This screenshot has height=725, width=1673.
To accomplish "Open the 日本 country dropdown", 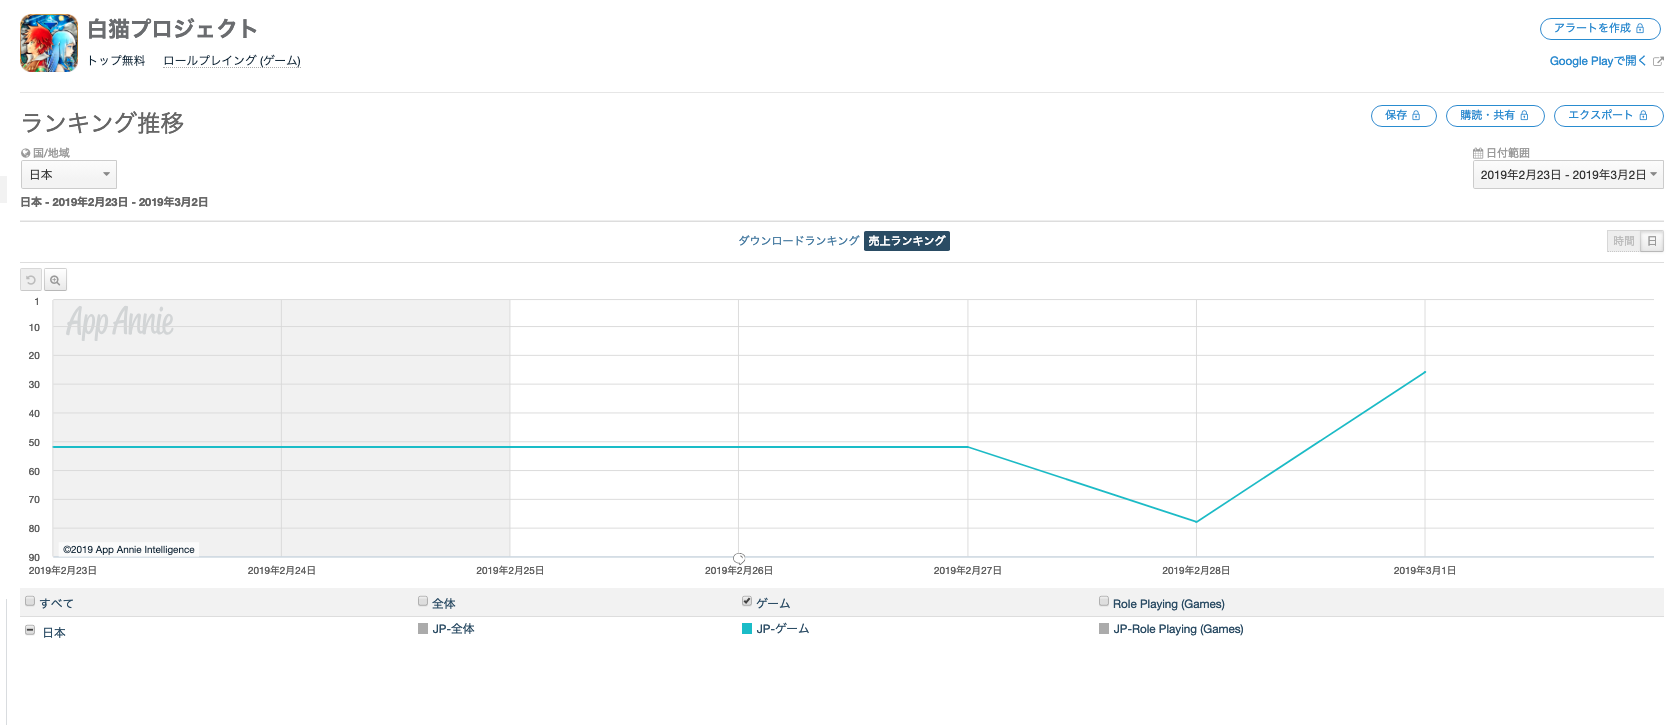I will 69,174.
